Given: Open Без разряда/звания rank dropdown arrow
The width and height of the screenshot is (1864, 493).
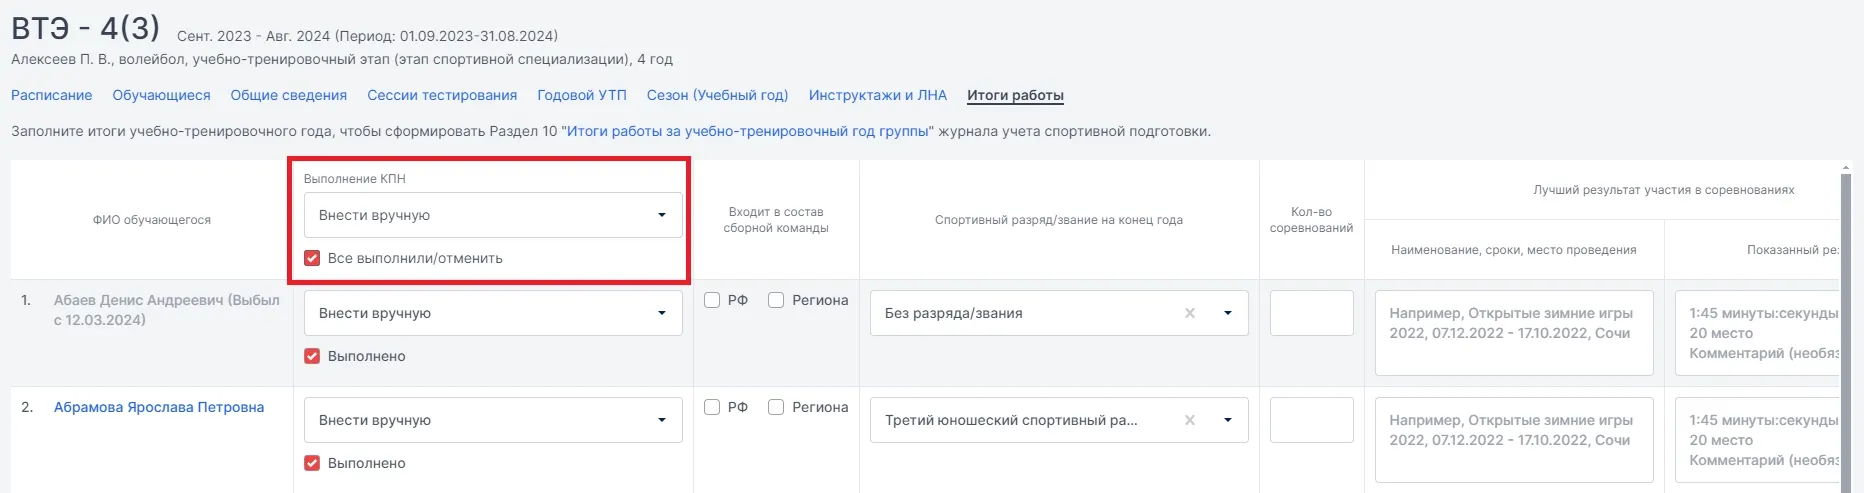Looking at the screenshot, I should pos(1228,313).
